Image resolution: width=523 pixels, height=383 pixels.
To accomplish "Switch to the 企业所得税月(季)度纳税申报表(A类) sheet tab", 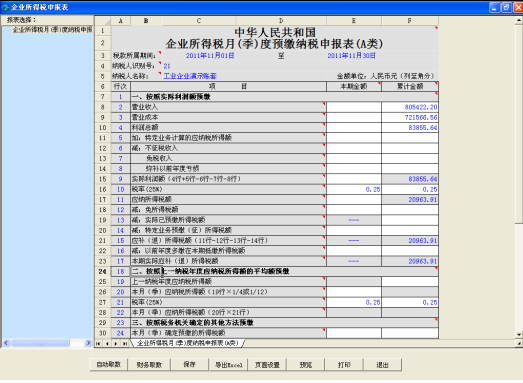I will point(187,343).
